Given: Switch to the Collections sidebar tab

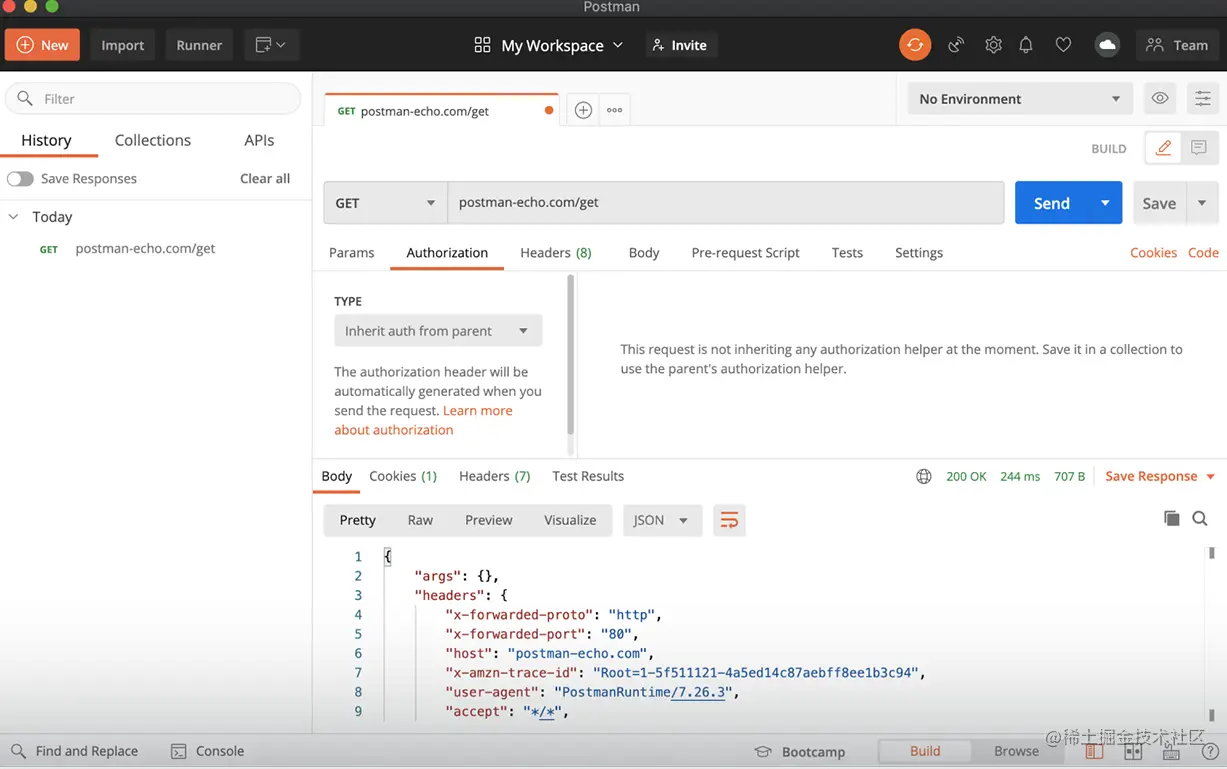Looking at the screenshot, I should tap(153, 140).
